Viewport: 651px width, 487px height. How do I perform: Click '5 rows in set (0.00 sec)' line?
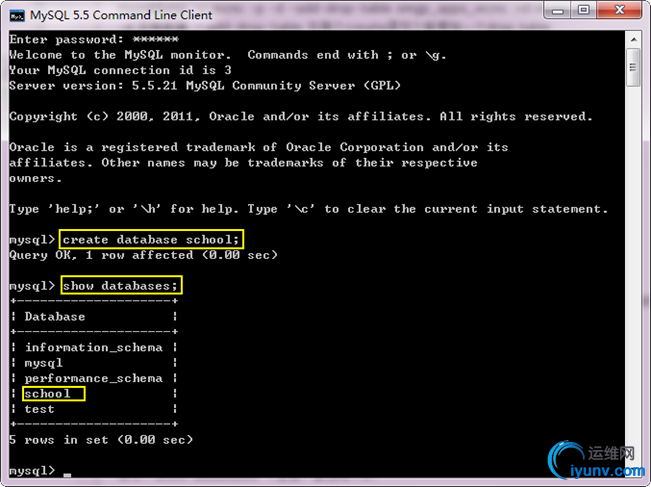[x=101, y=440]
